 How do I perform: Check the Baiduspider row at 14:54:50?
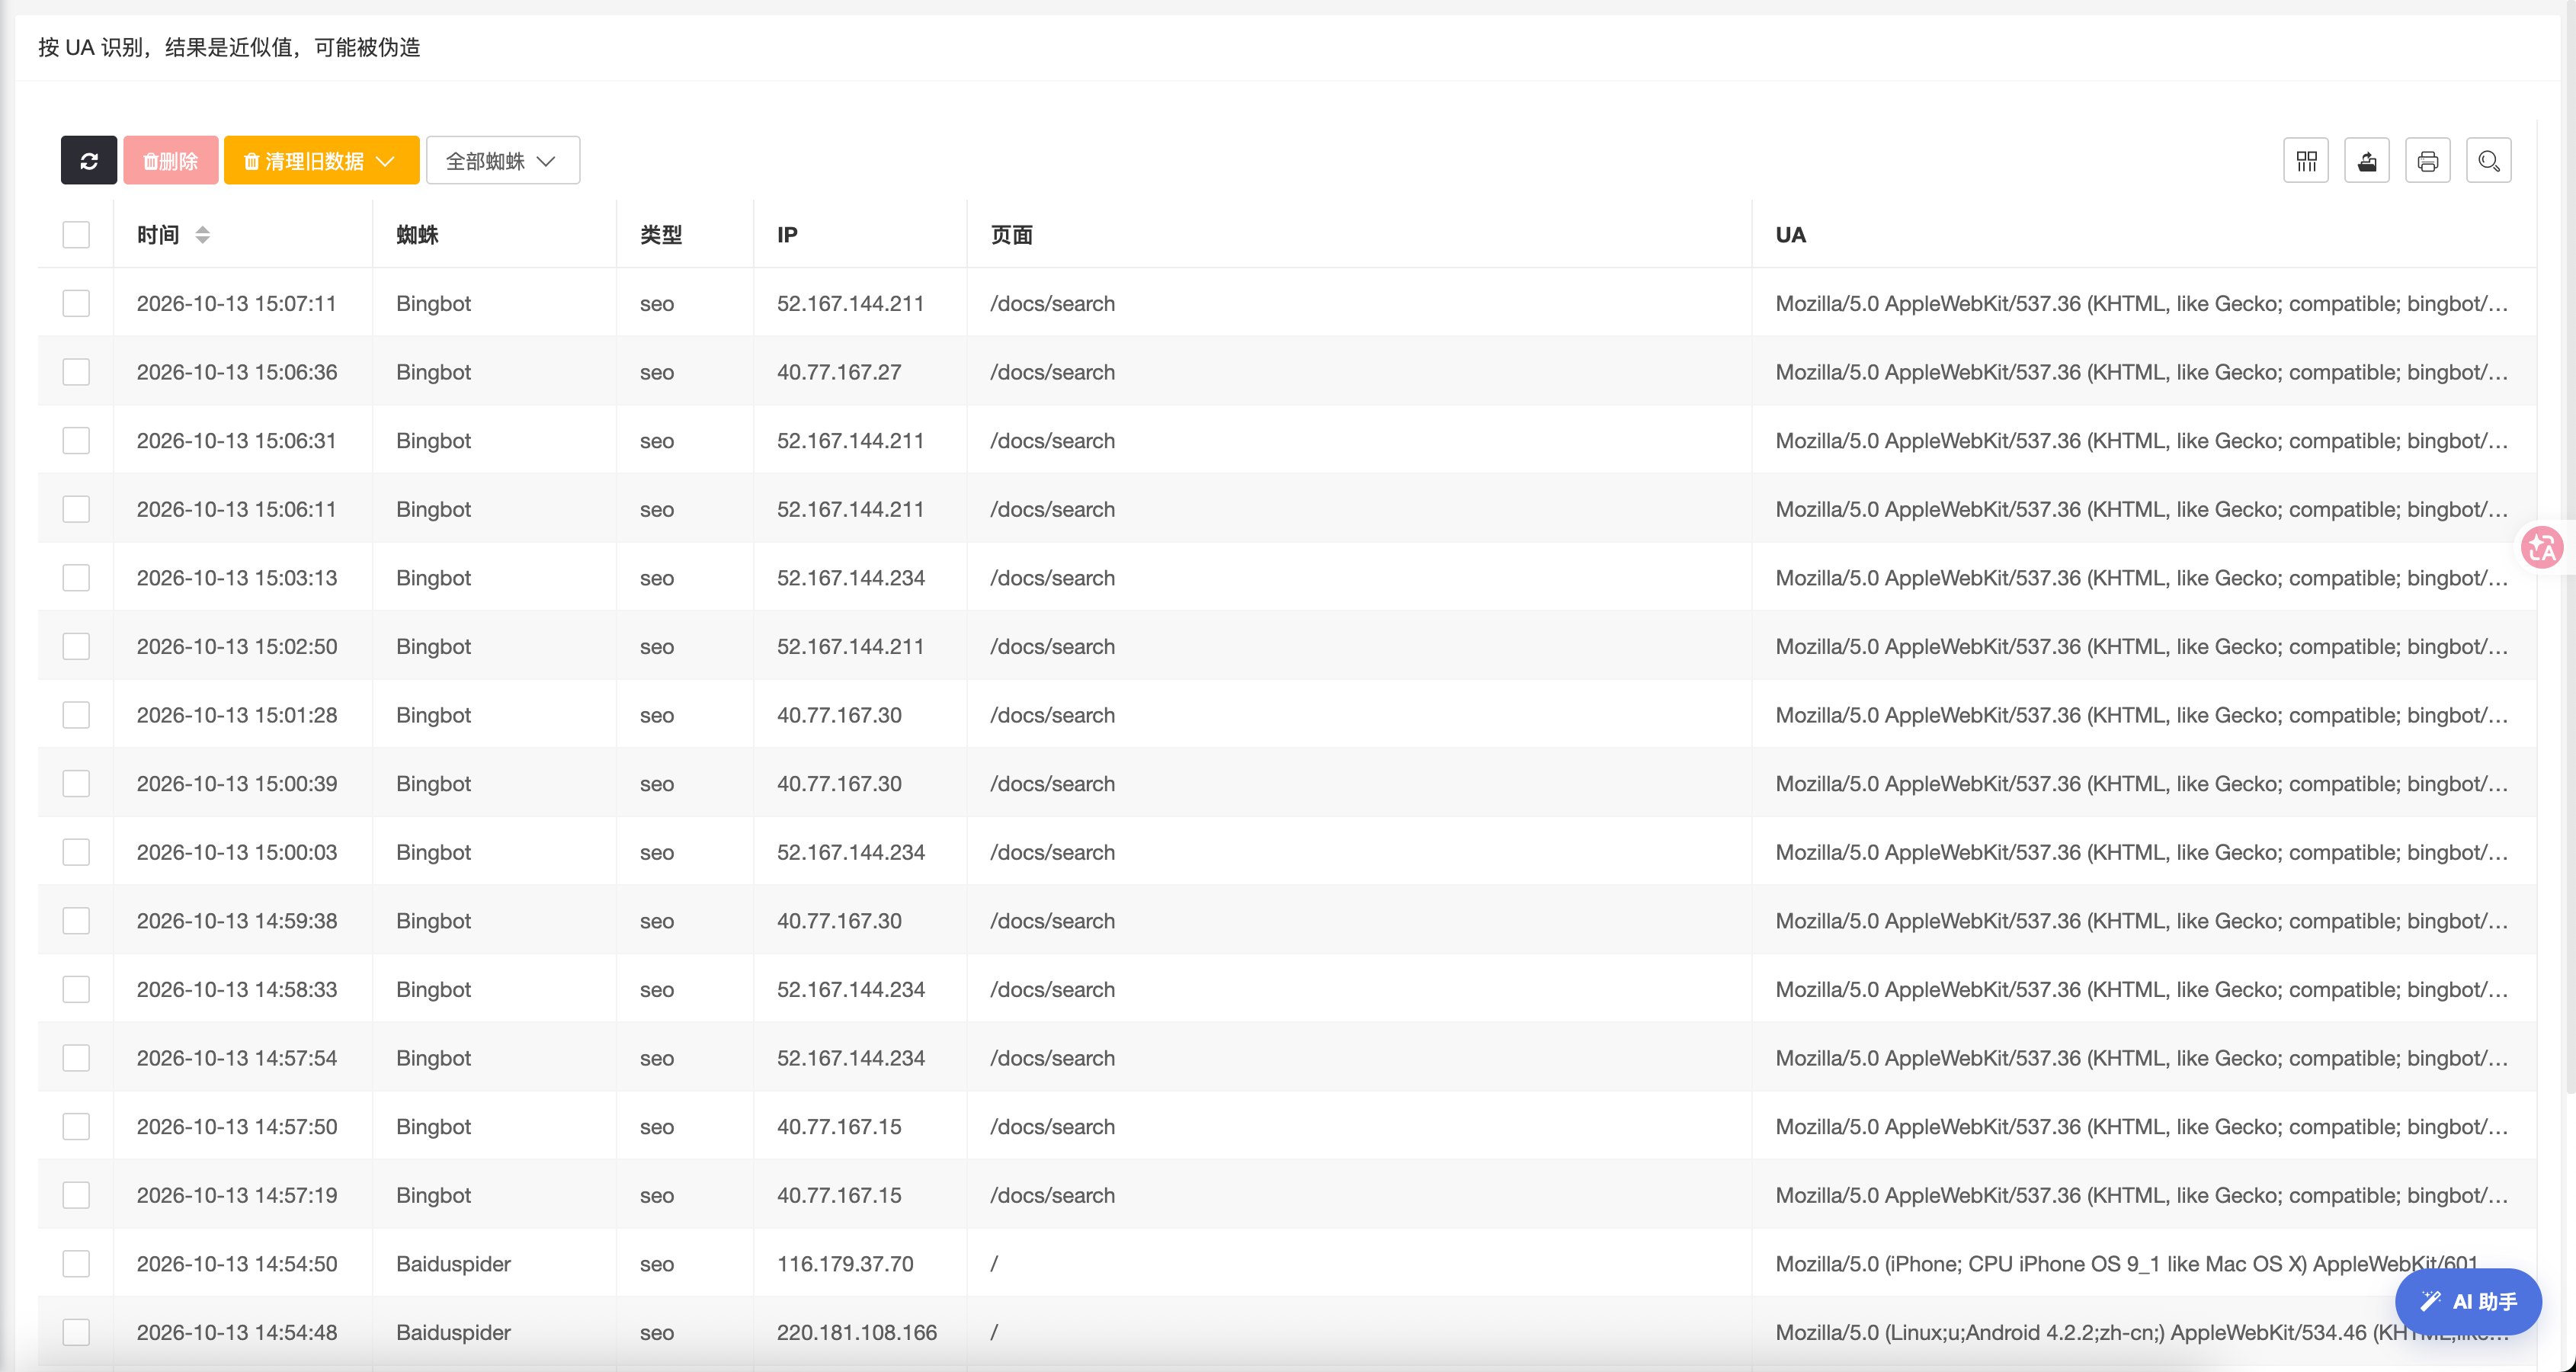click(76, 1263)
